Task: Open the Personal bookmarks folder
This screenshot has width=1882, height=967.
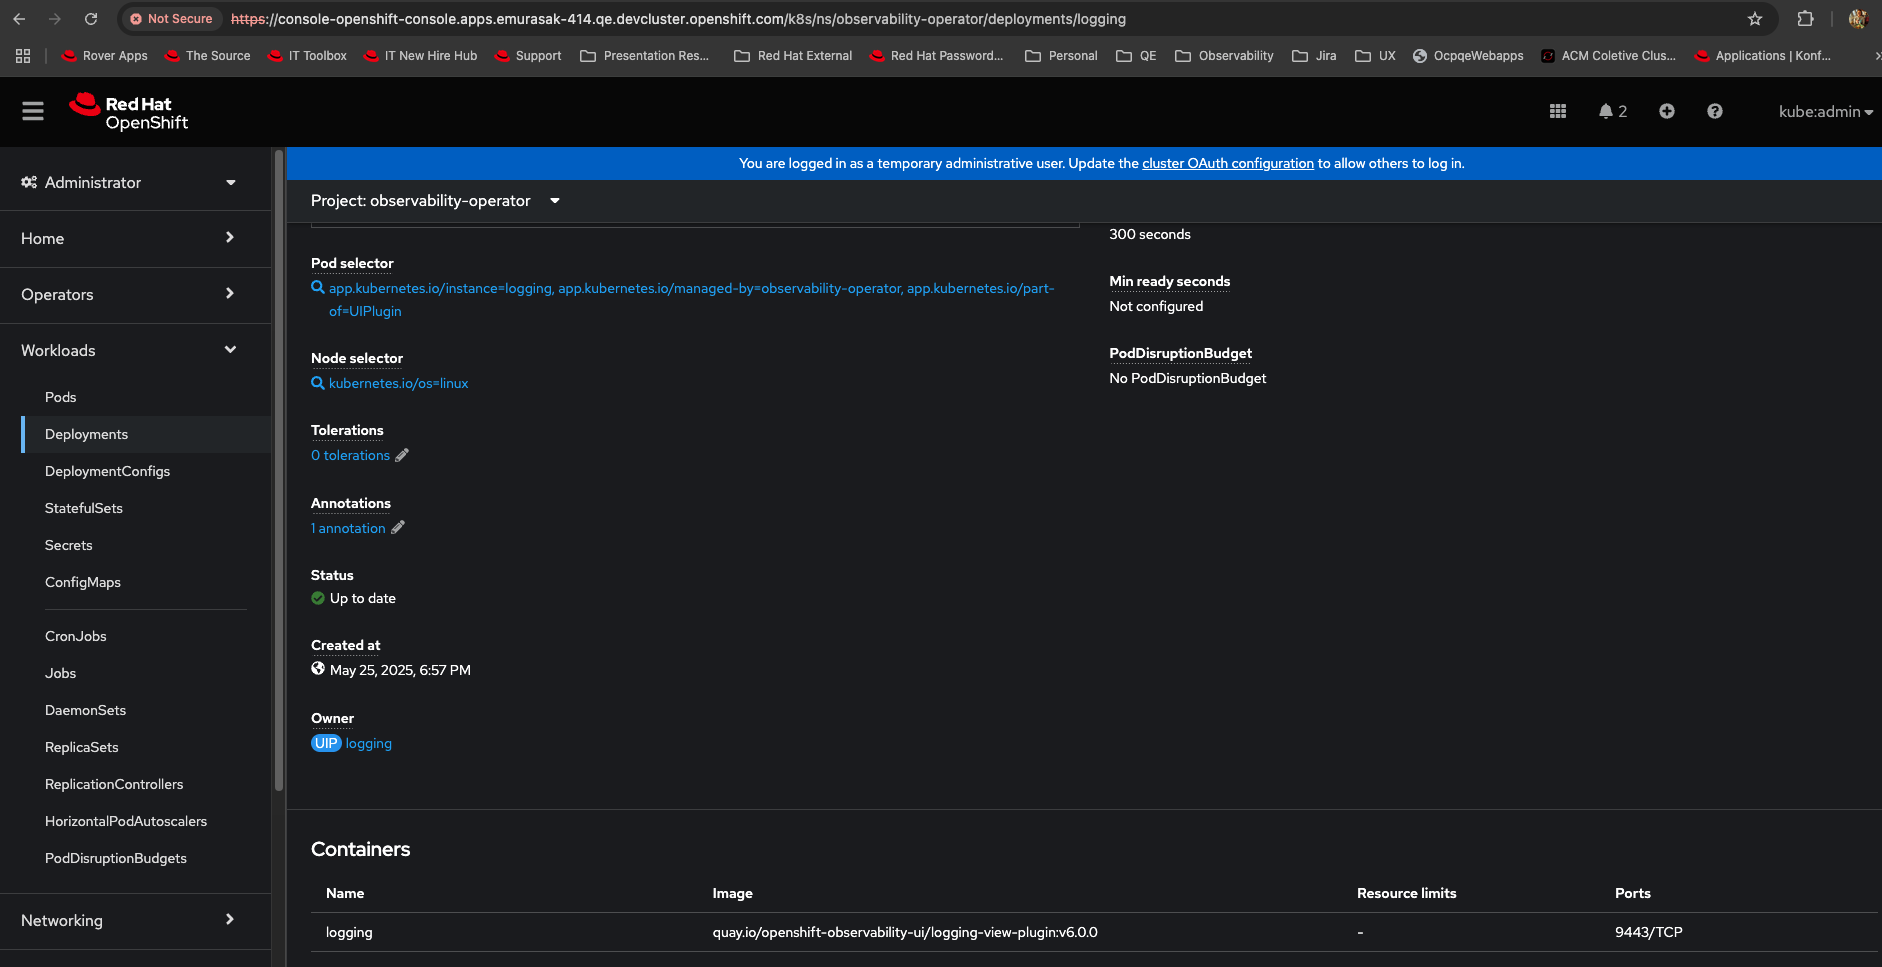Action: click(1061, 56)
